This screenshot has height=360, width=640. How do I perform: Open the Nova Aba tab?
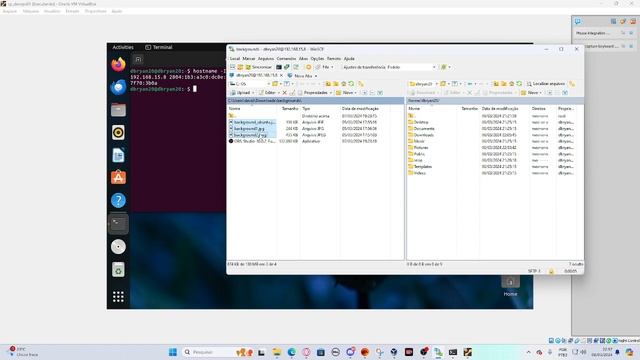300,76
